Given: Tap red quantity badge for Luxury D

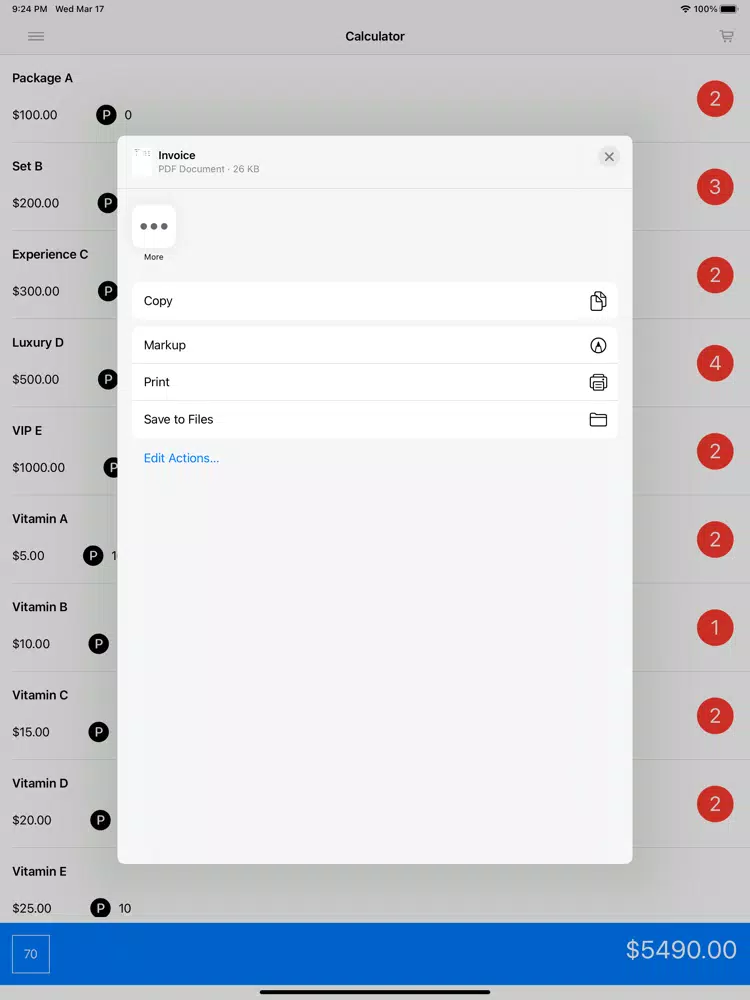Looking at the screenshot, I should 715,363.
